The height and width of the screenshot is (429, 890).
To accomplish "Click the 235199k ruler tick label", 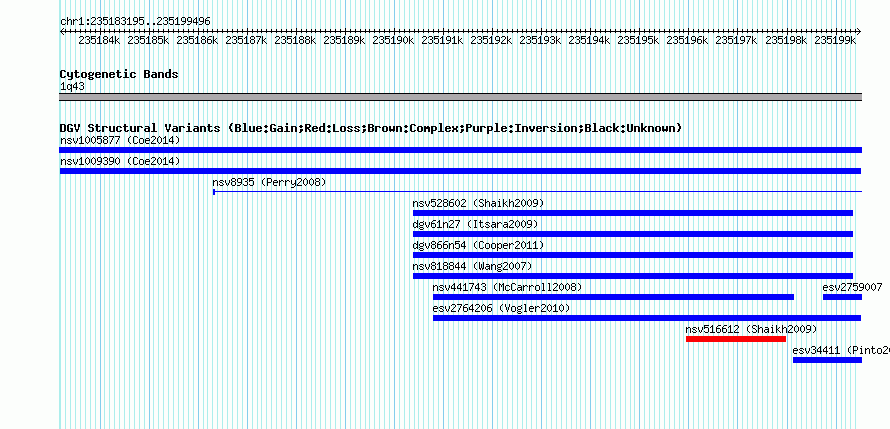I will click(x=835, y=40).
